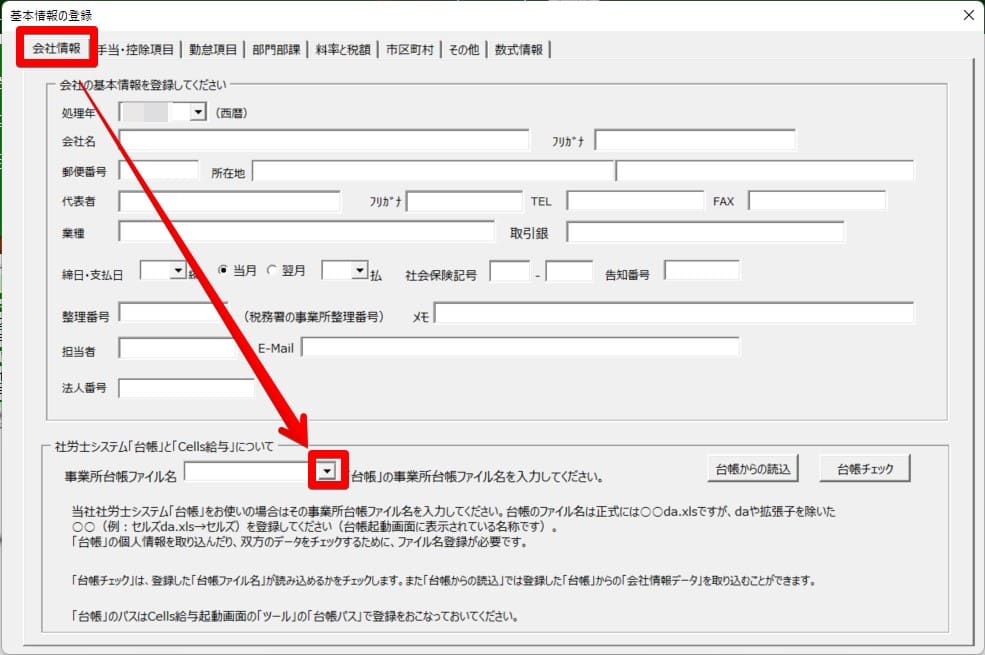Screen dimensions: 985x655
Task: Click the 台帳からの読込 button
Action: pos(752,468)
